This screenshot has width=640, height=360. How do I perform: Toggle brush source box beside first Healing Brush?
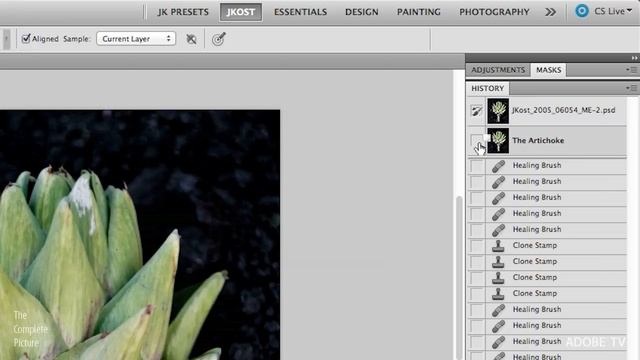click(x=476, y=166)
